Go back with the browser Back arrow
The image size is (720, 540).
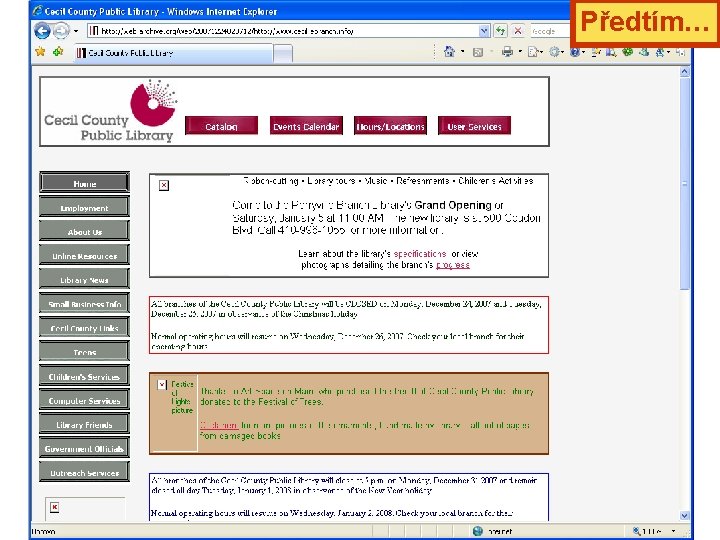point(42,31)
